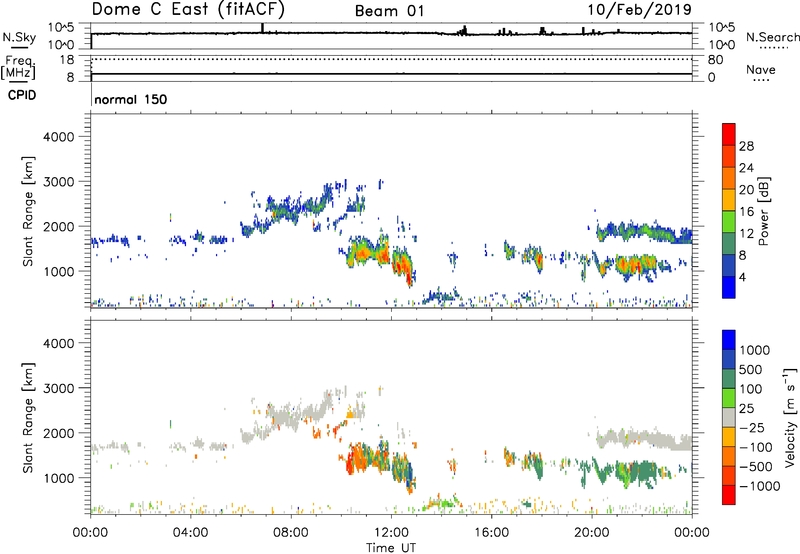The height and width of the screenshot is (554, 800).
Task: Click the 'Power [dB]' colorbar label
Action: (763, 211)
